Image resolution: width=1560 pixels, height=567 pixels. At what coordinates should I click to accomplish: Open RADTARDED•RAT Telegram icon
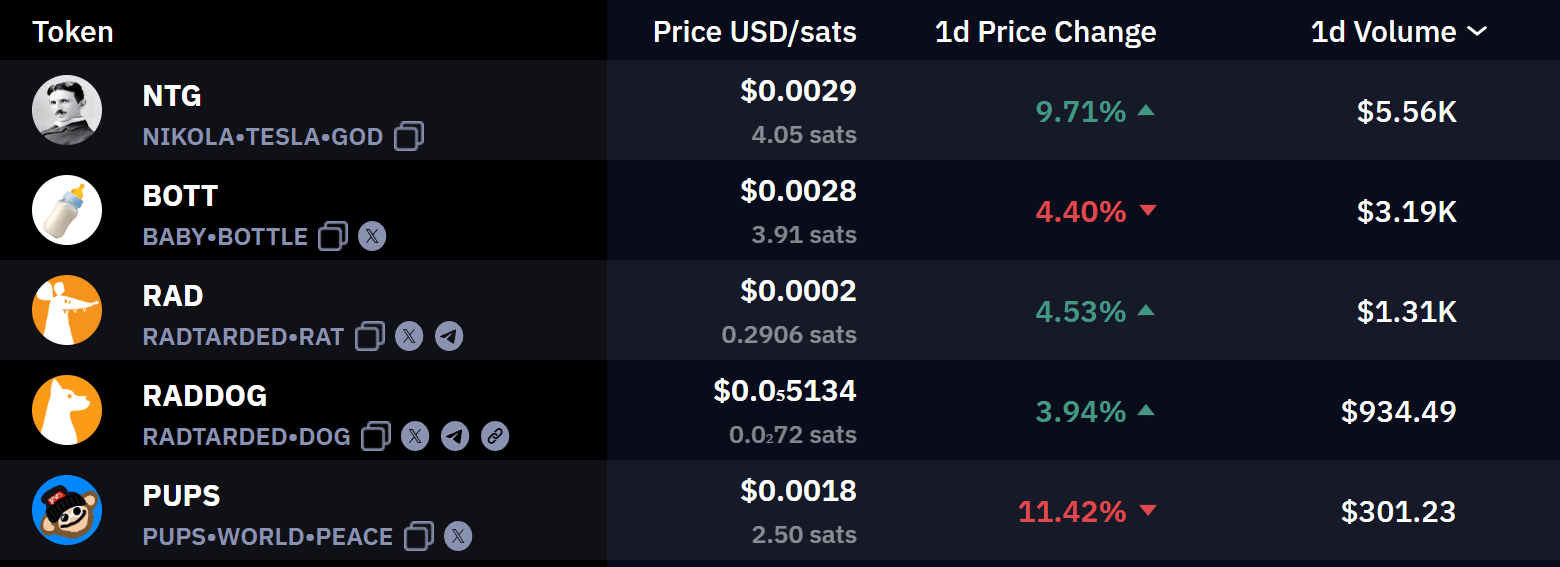coord(449,336)
